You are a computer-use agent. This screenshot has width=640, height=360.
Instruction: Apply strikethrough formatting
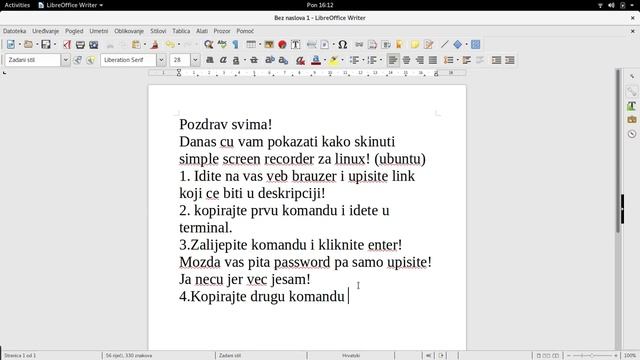pyautogui.click(x=254, y=60)
